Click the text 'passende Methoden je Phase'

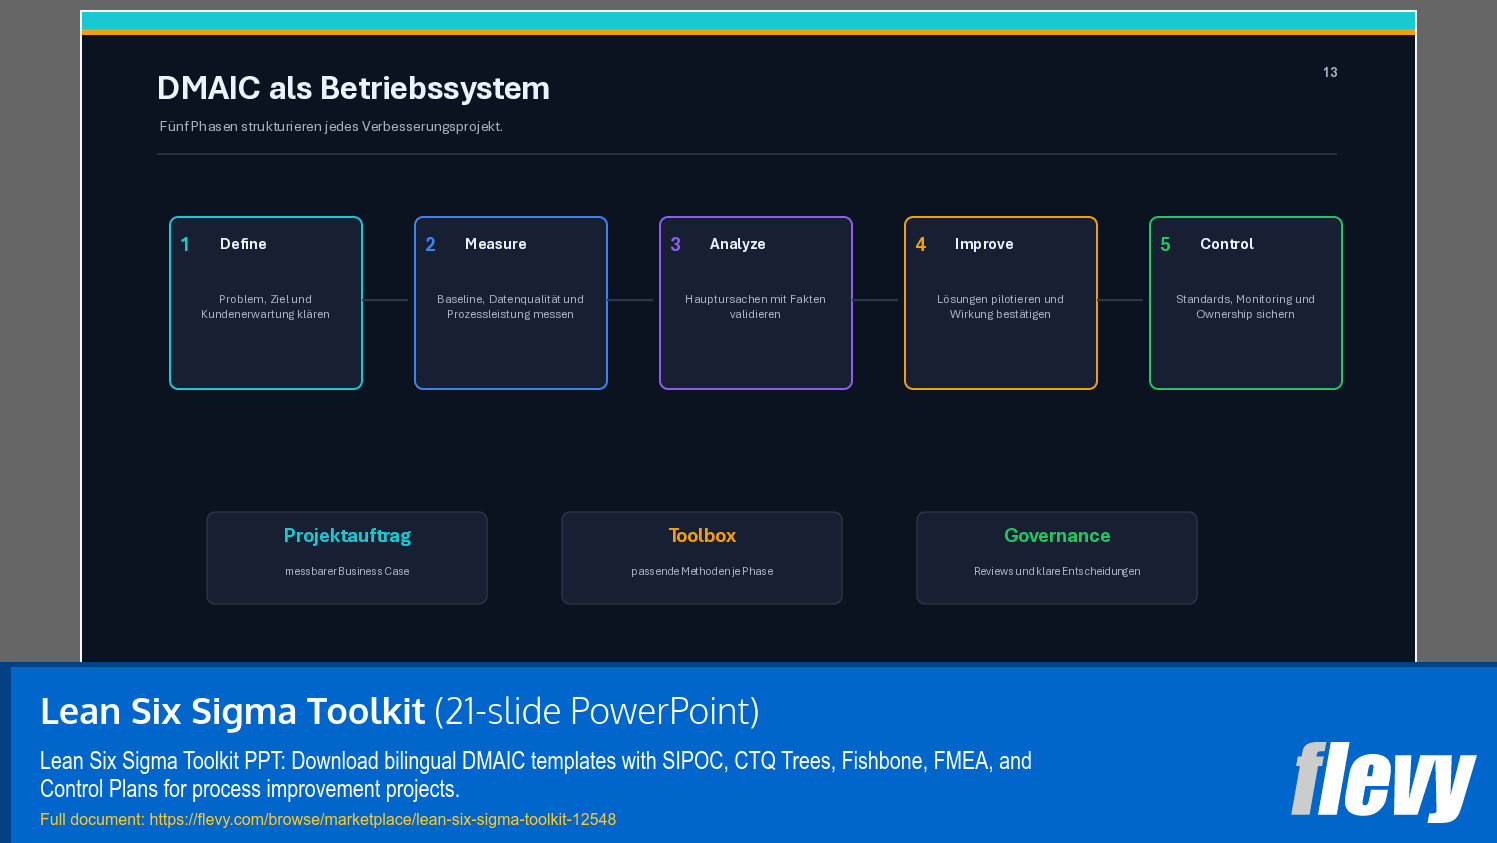click(702, 571)
